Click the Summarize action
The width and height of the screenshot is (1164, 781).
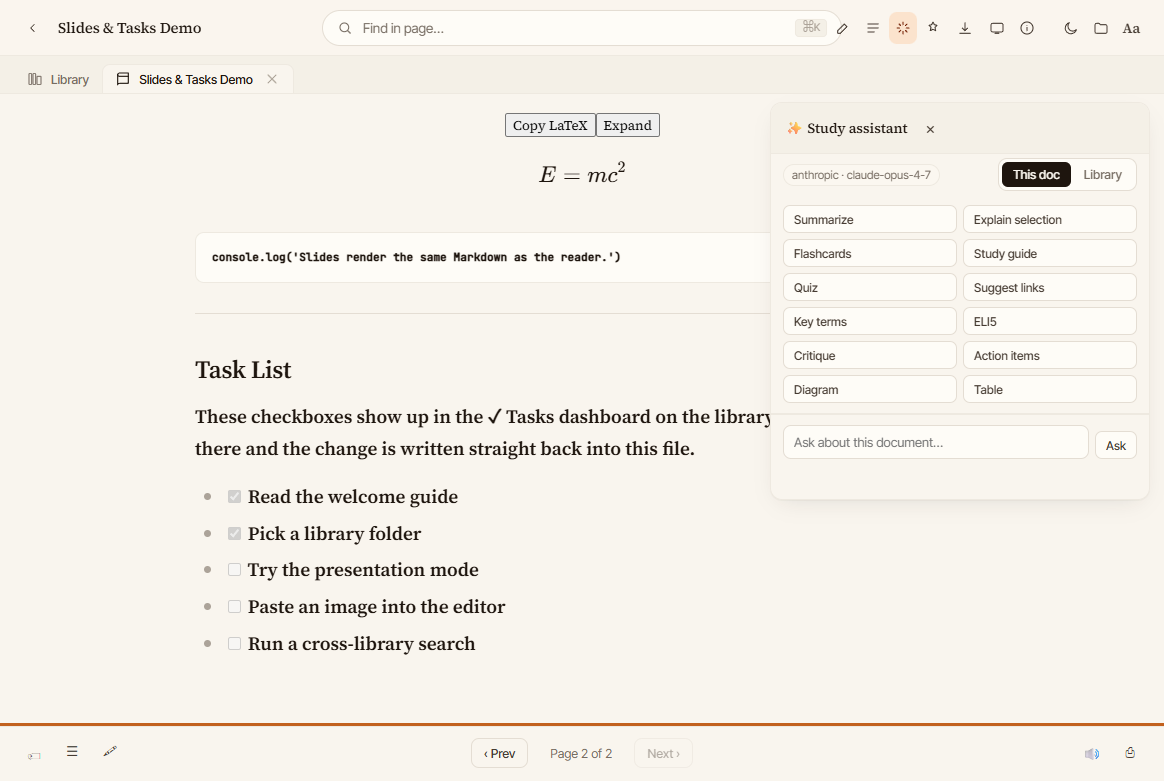[x=869, y=220]
